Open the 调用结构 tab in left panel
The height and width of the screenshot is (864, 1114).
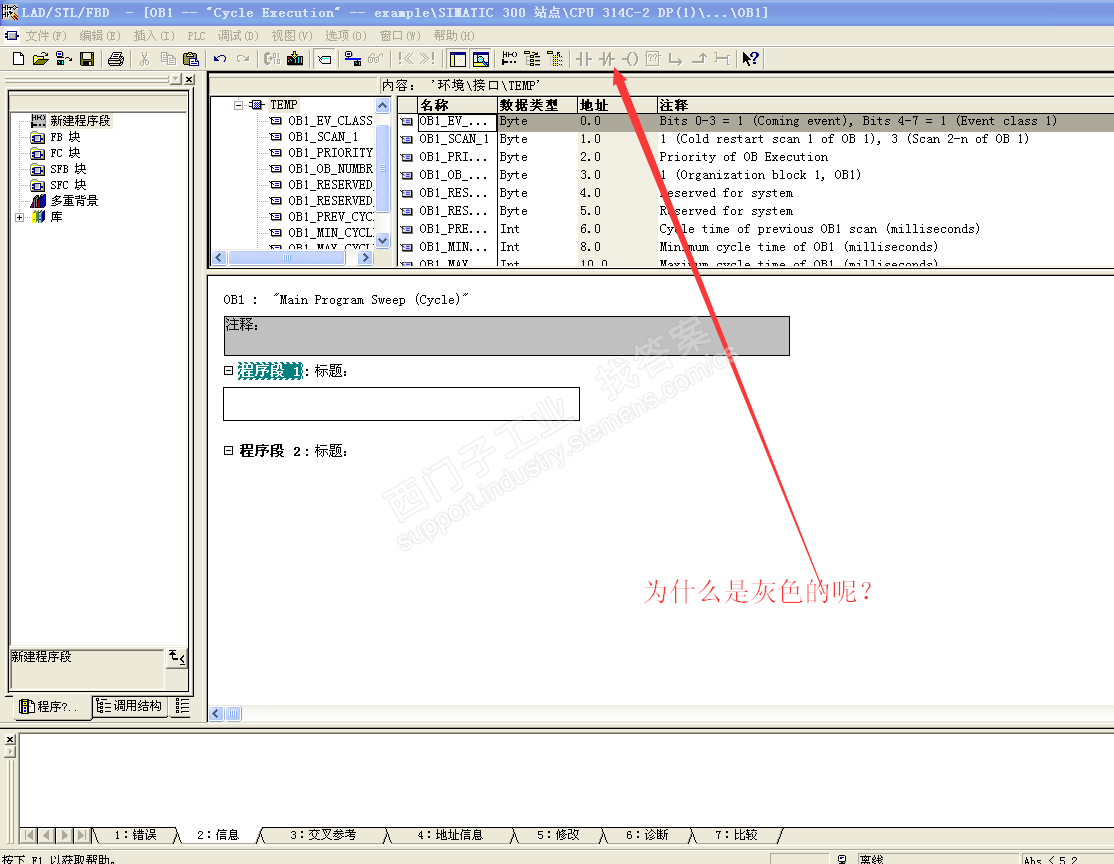pyautogui.click(x=130, y=706)
